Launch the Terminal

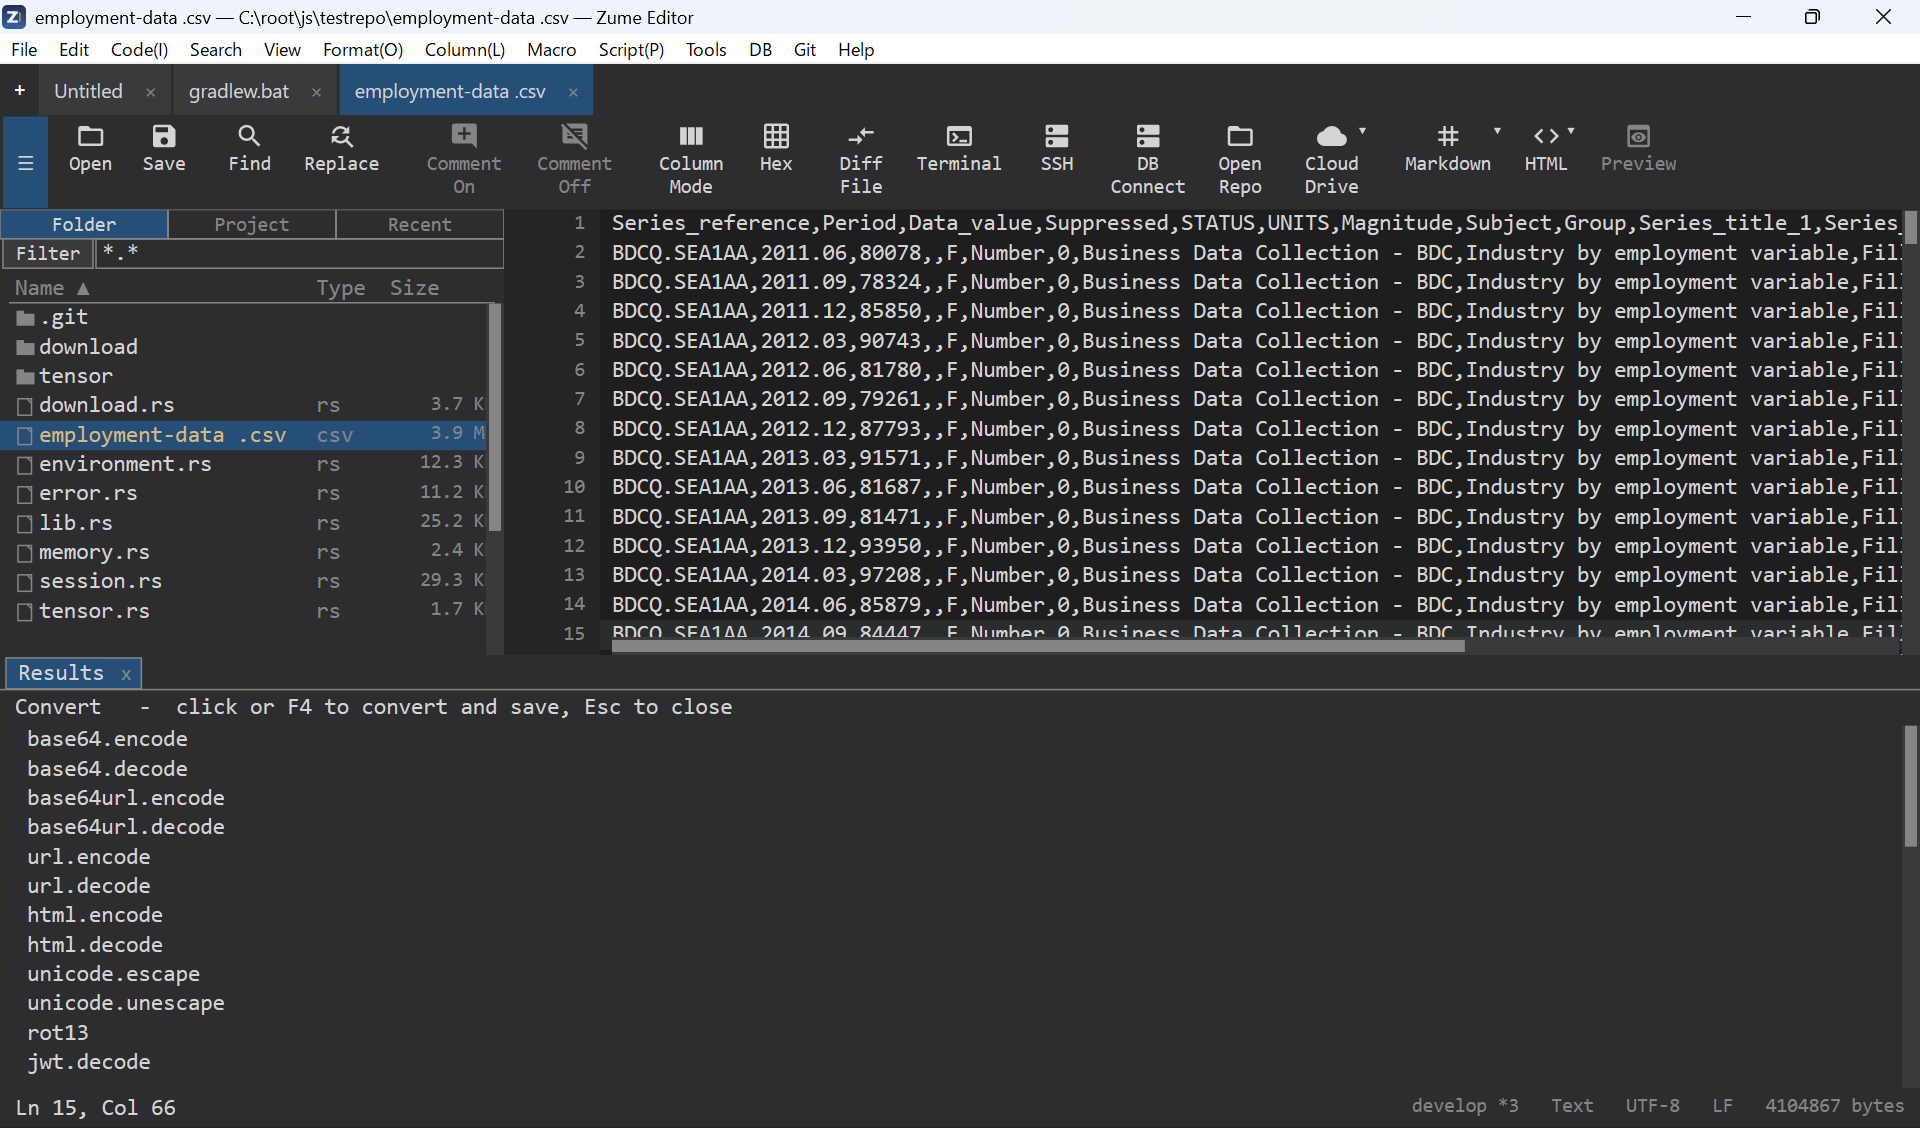[x=959, y=149]
